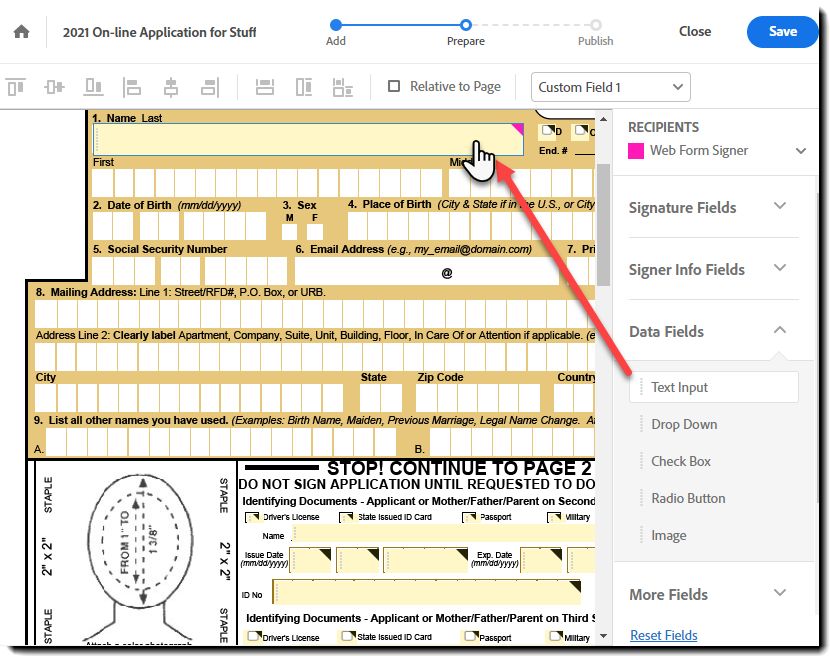Align selected fields to right edge

pos(210,87)
